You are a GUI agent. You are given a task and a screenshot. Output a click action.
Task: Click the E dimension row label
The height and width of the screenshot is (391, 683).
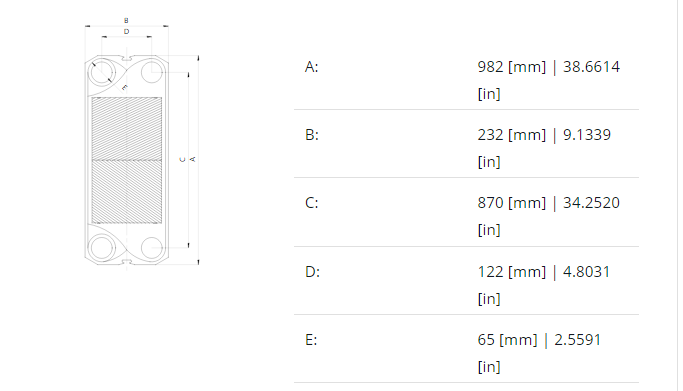[x=311, y=340]
